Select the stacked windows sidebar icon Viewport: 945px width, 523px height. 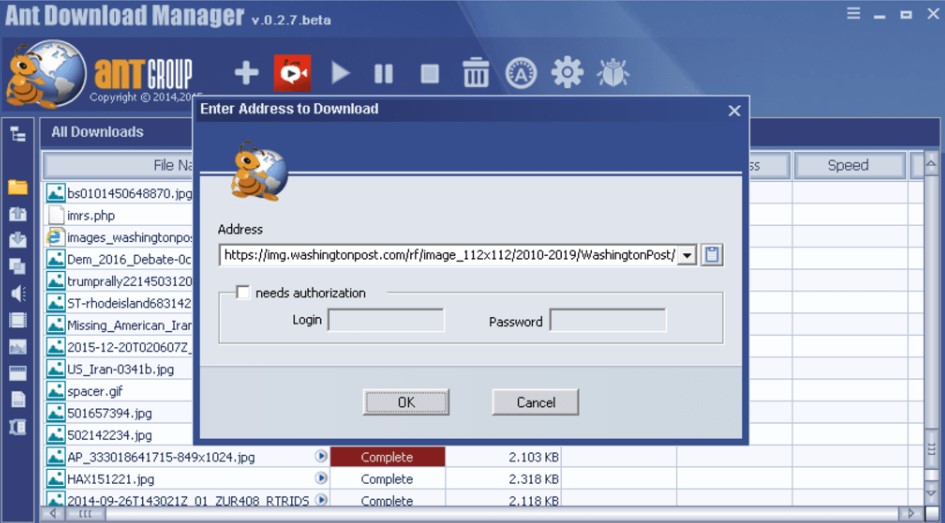(17, 266)
